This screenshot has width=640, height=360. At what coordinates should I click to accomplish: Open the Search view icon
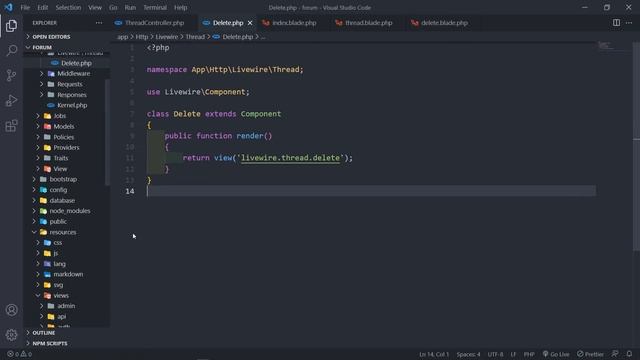pyautogui.click(x=11, y=51)
